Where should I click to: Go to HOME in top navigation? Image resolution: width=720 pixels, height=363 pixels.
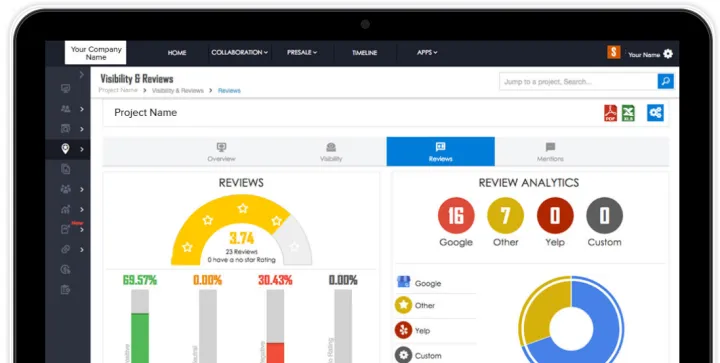(x=177, y=53)
